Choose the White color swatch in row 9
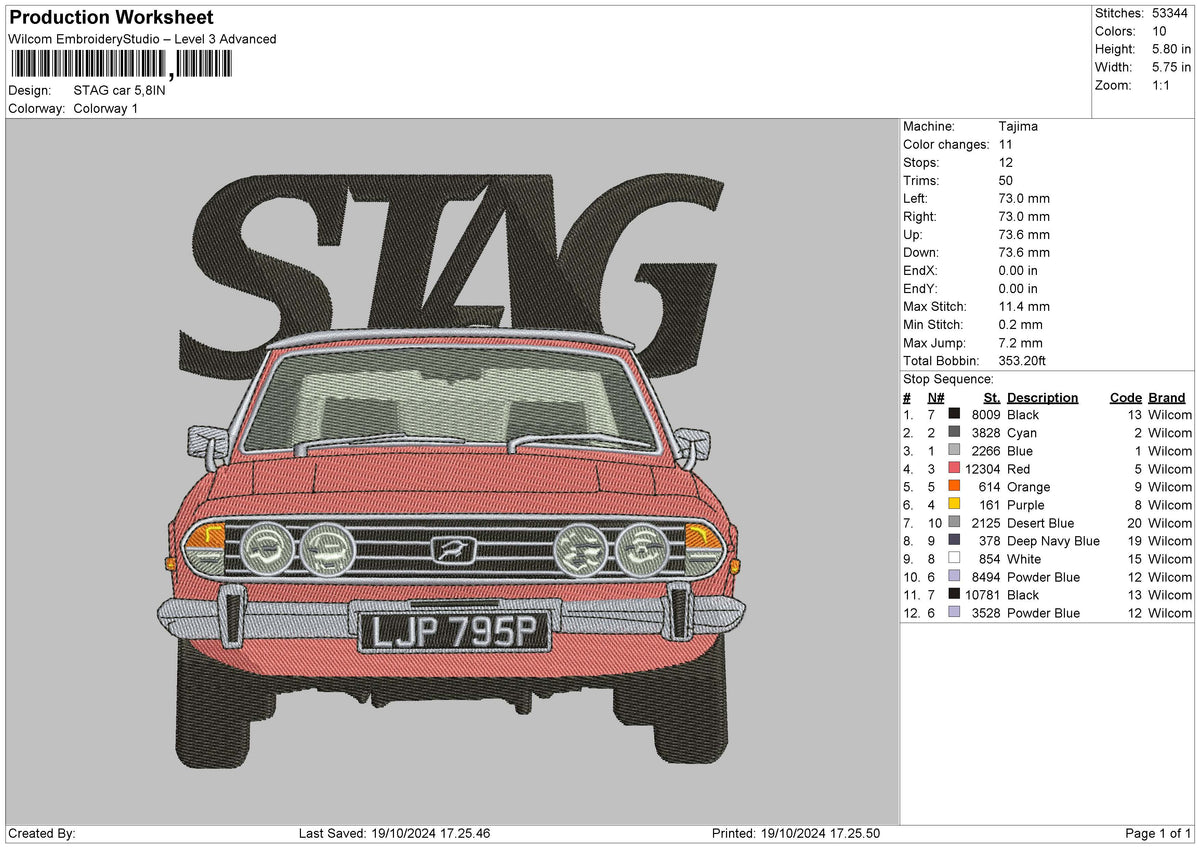Image resolution: width=1200 pixels, height=848 pixels. tap(954, 559)
